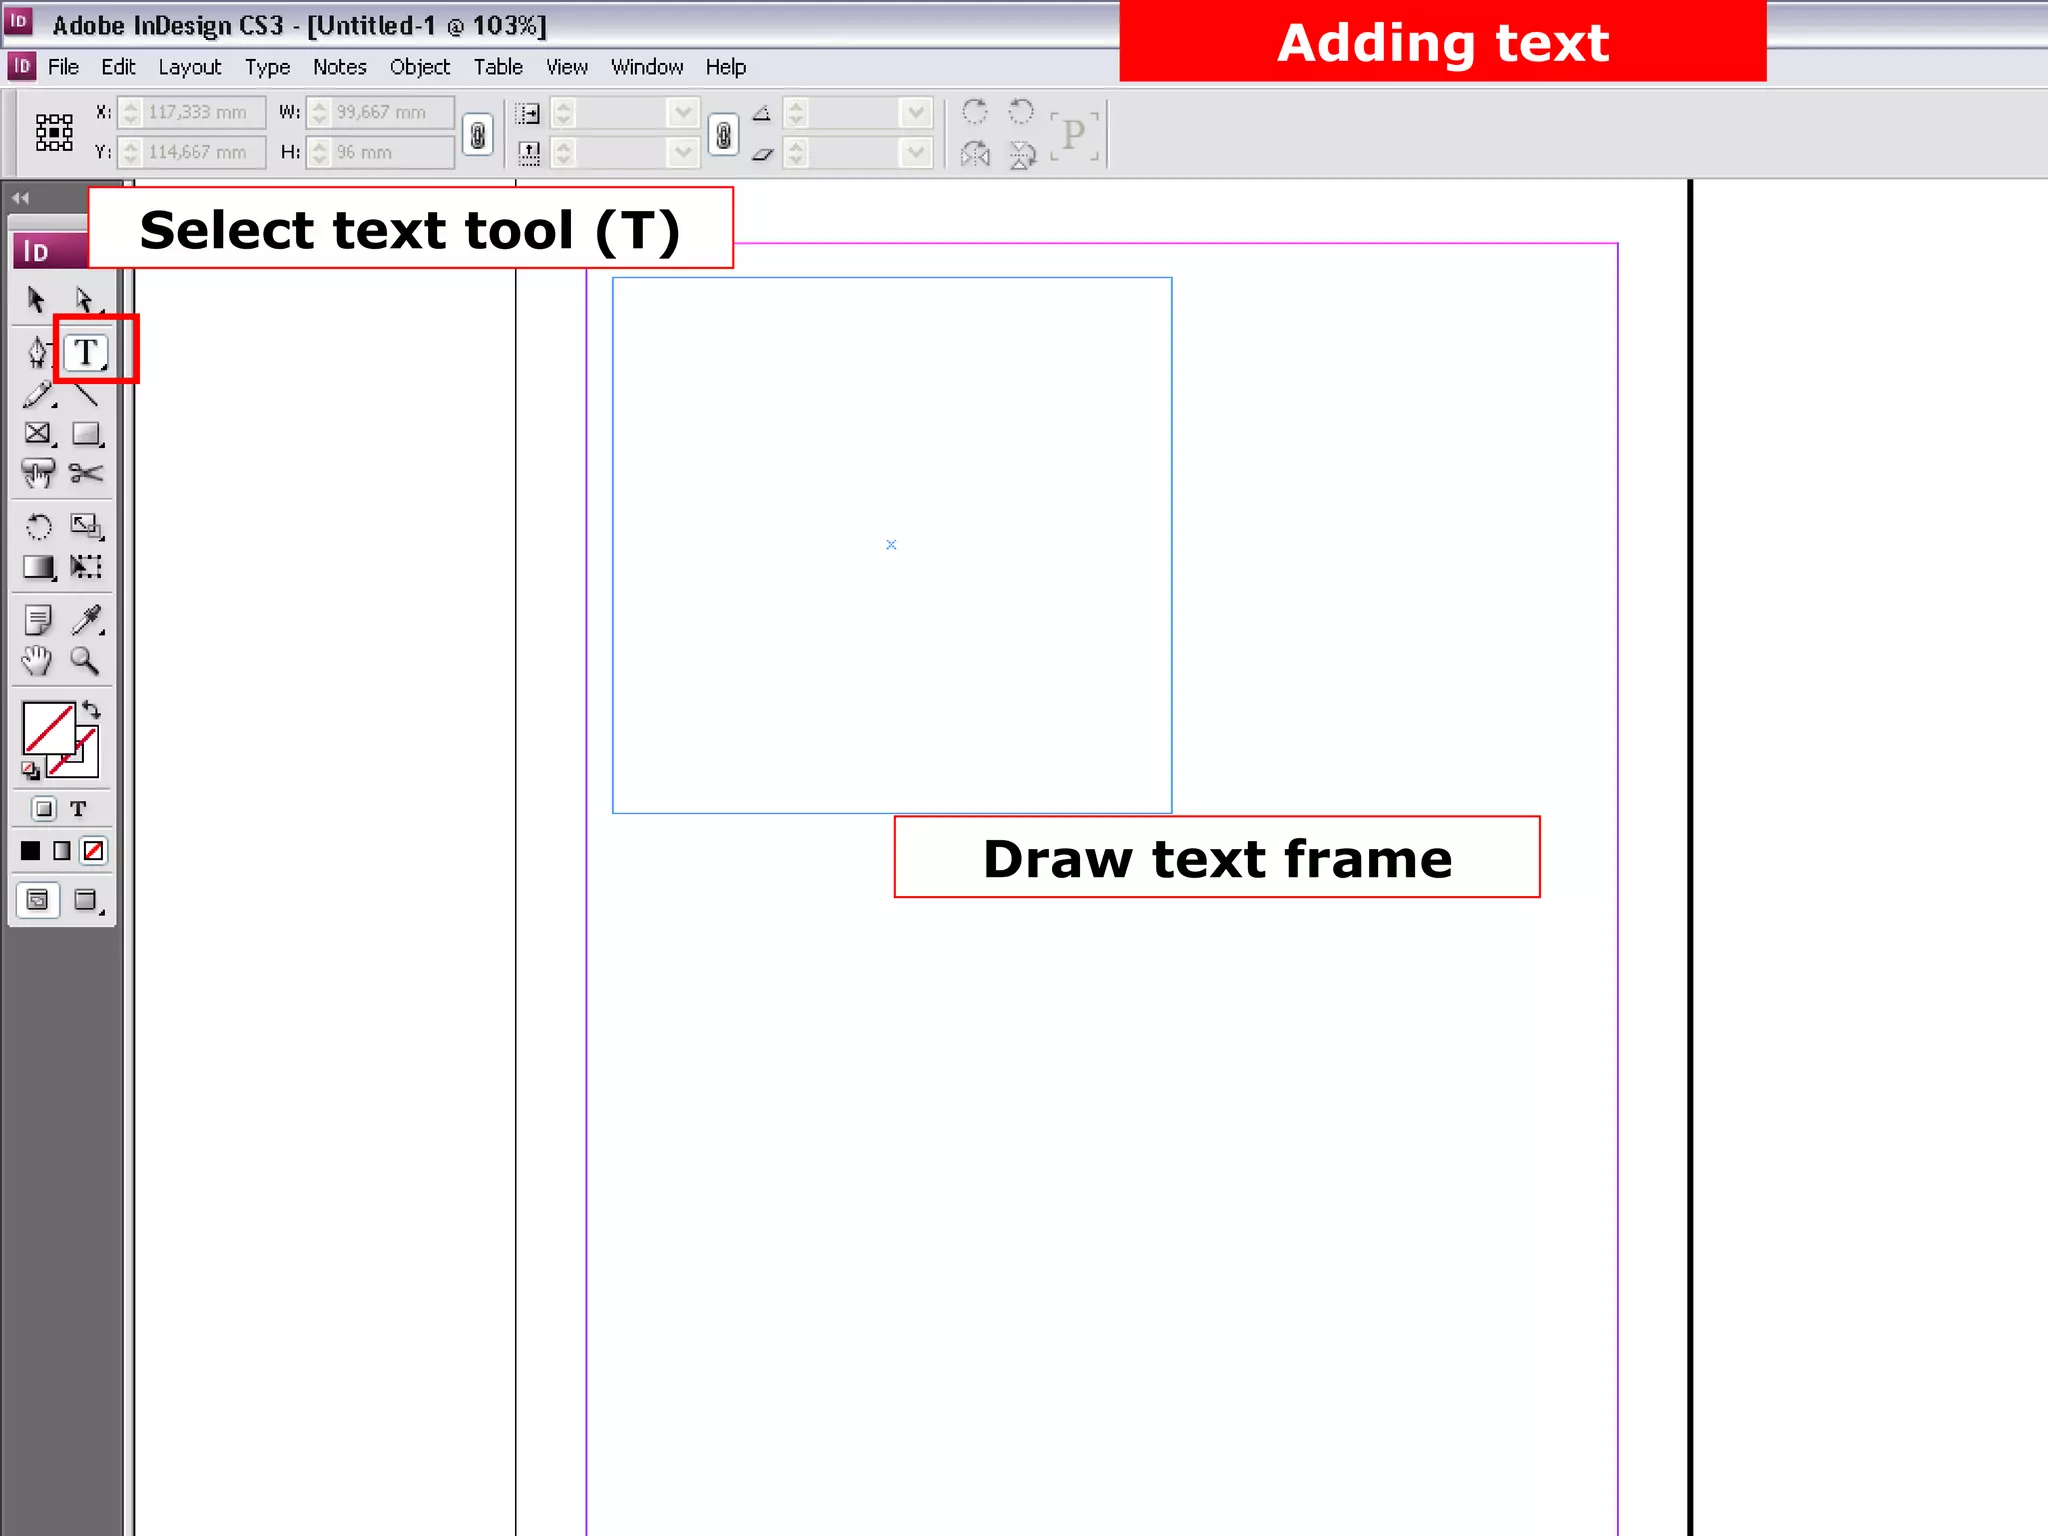Screen dimensions: 2048x1536
Task: Open the Type menu
Action: (268, 67)
